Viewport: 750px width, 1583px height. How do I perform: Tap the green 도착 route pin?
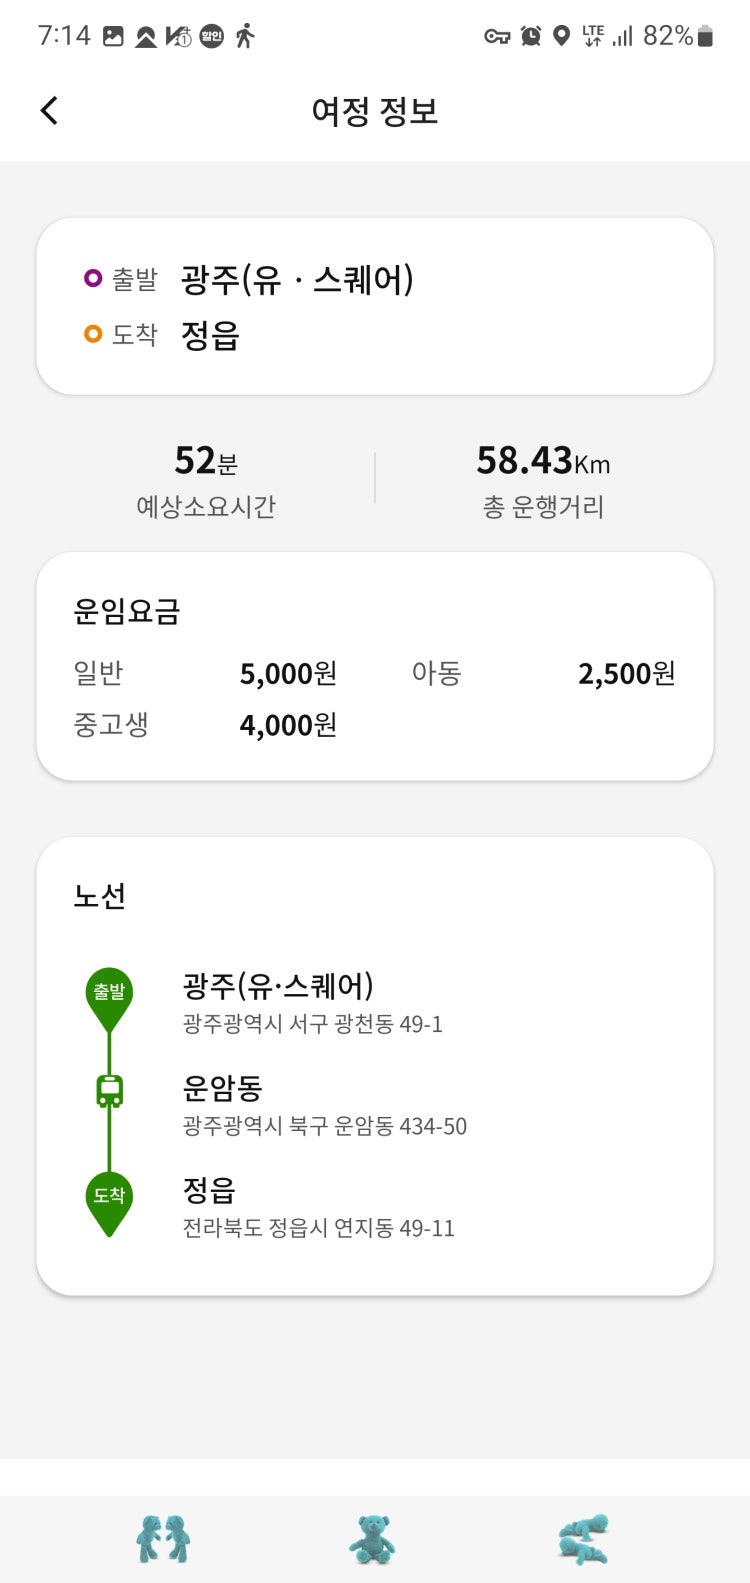click(x=109, y=1203)
